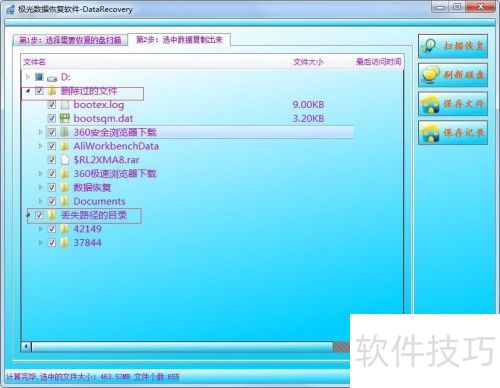Expand the Documents folder arrow
The image size is (500, 388).
click(x=40, y=201)
